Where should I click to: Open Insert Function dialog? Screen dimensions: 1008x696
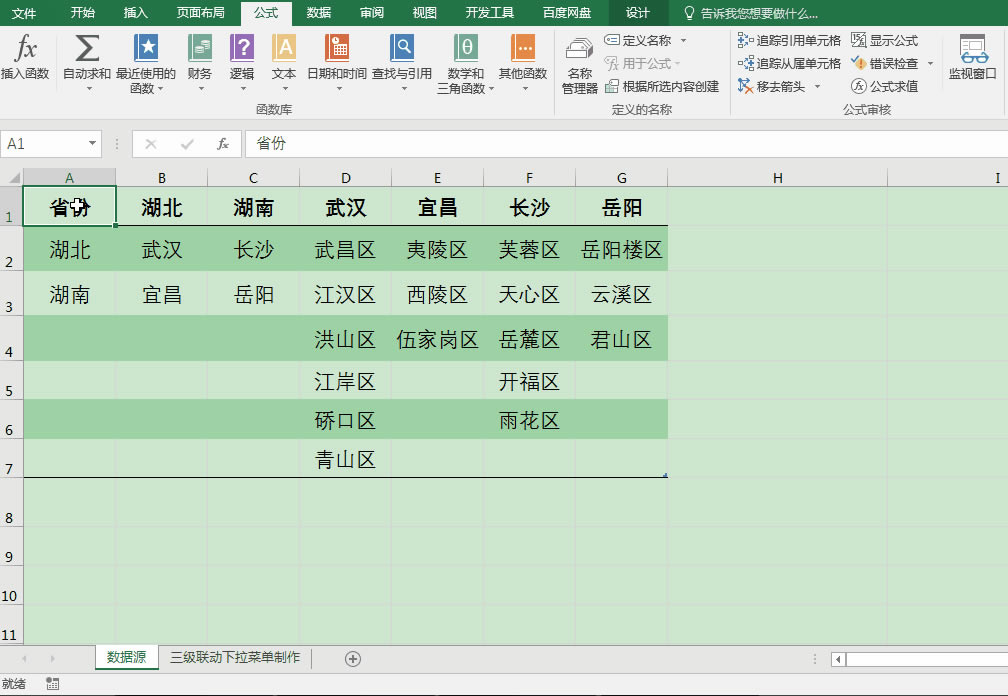click(x=25, y=58)
